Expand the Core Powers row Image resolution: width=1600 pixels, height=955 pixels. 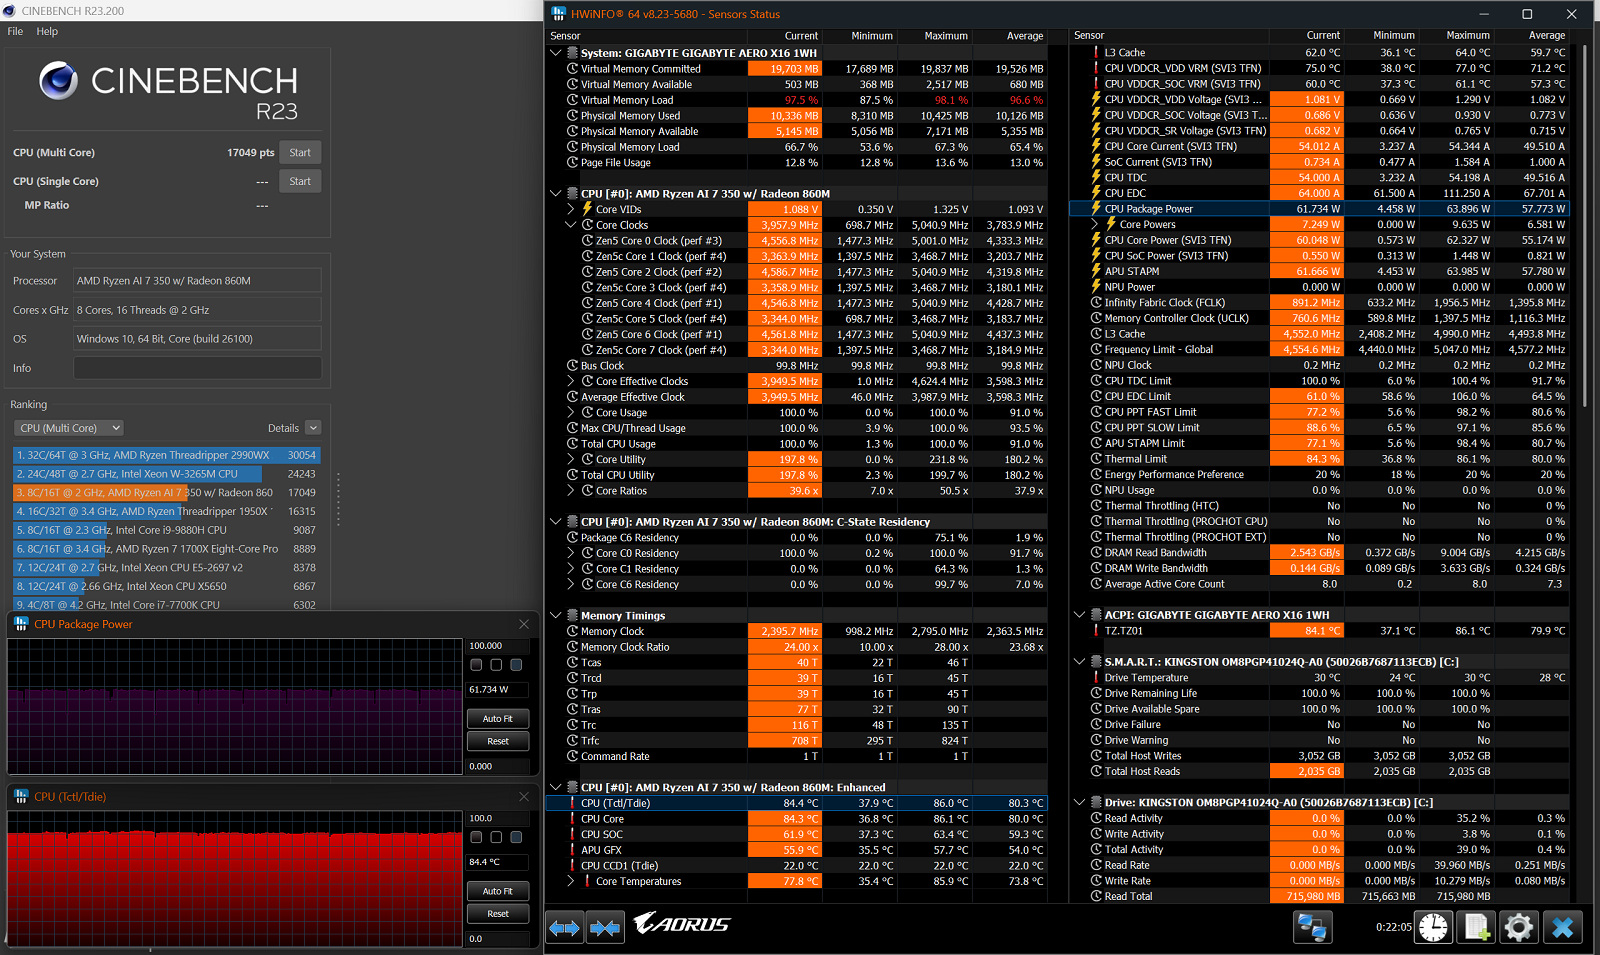click(1095, 225)
